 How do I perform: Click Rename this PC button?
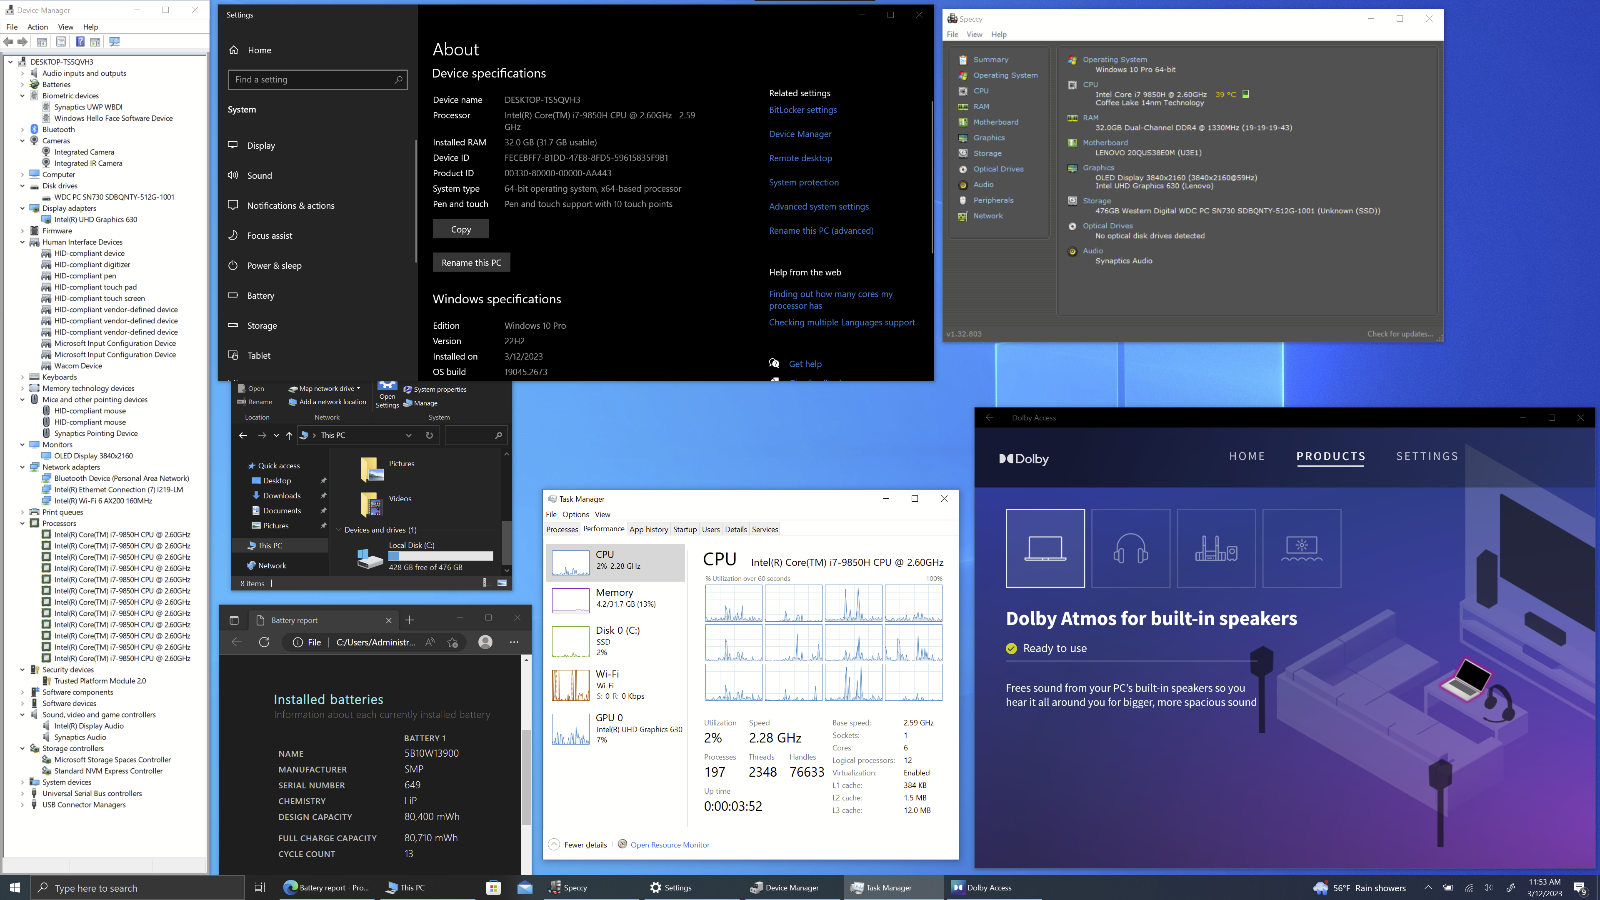(471, 263)
